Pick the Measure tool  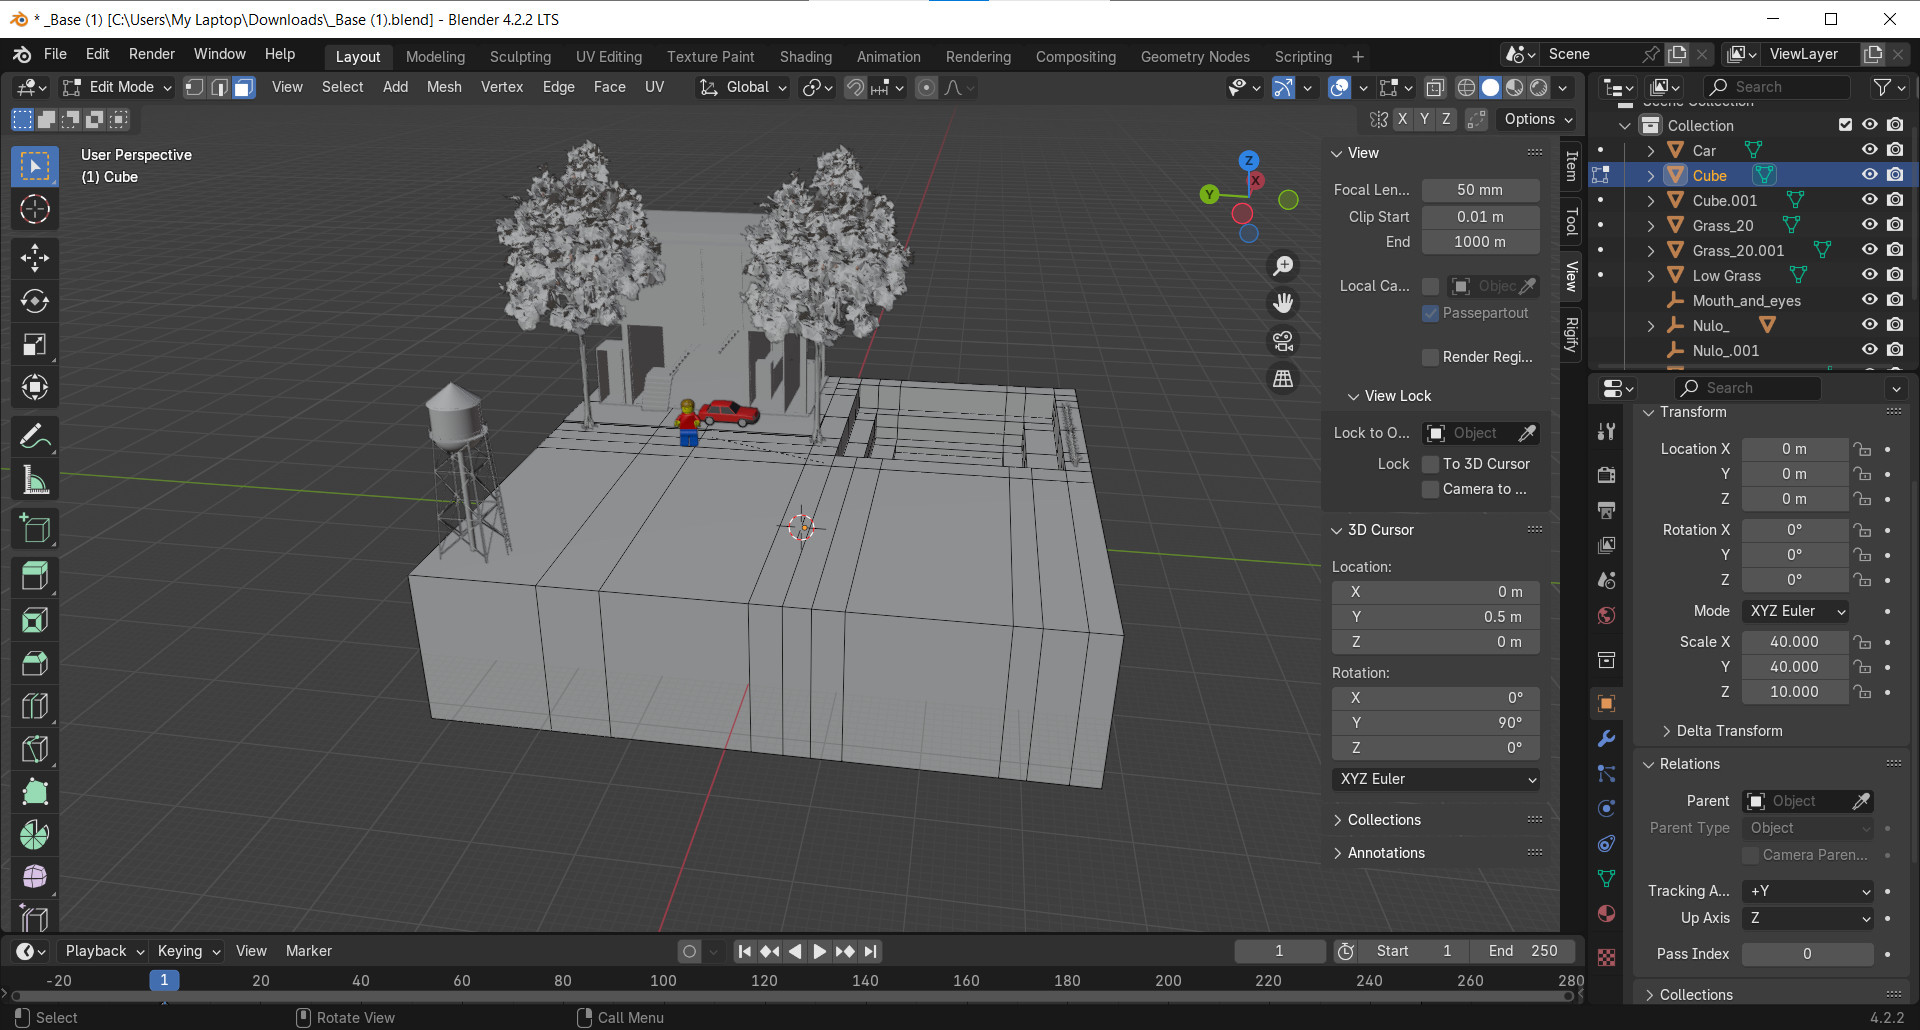35,481
